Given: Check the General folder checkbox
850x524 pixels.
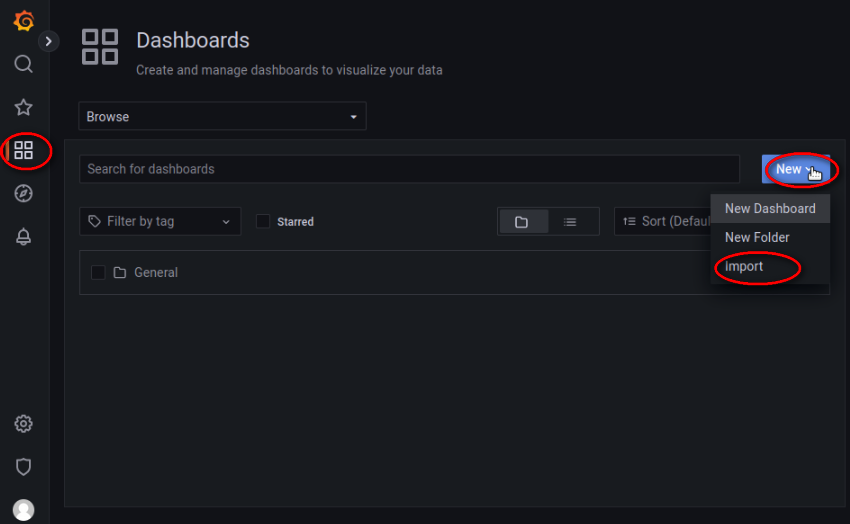Looking at the screenshot, I should [x=98, y=272].
